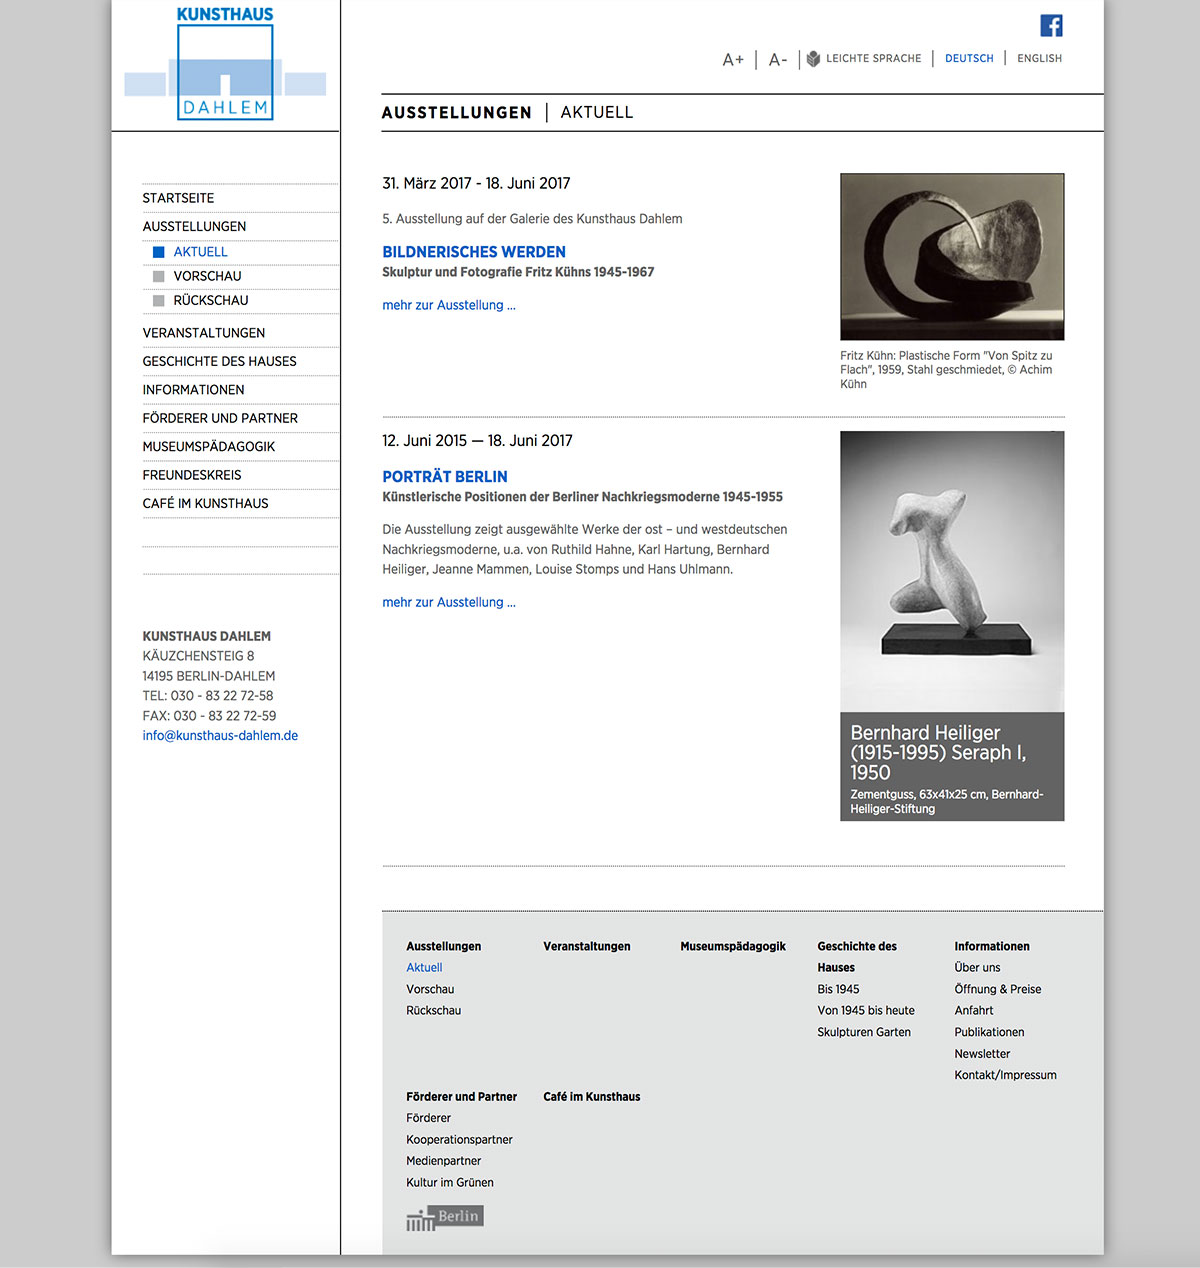Viewport: 1200px width, 1268px height.
Task: Open footer link Publikationen
Action: tap(989, 1033)
